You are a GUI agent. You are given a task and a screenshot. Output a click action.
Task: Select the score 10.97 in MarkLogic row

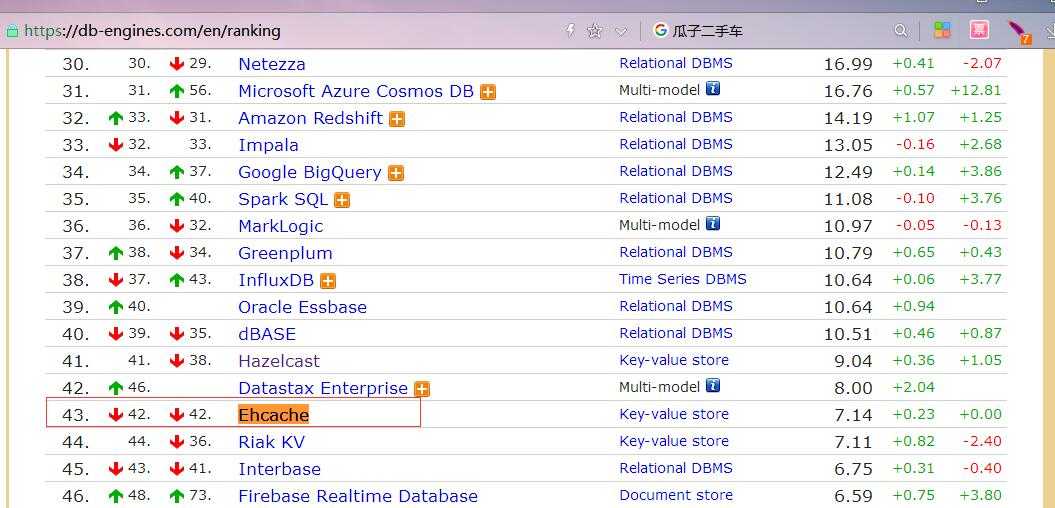[x=848, y=226]
